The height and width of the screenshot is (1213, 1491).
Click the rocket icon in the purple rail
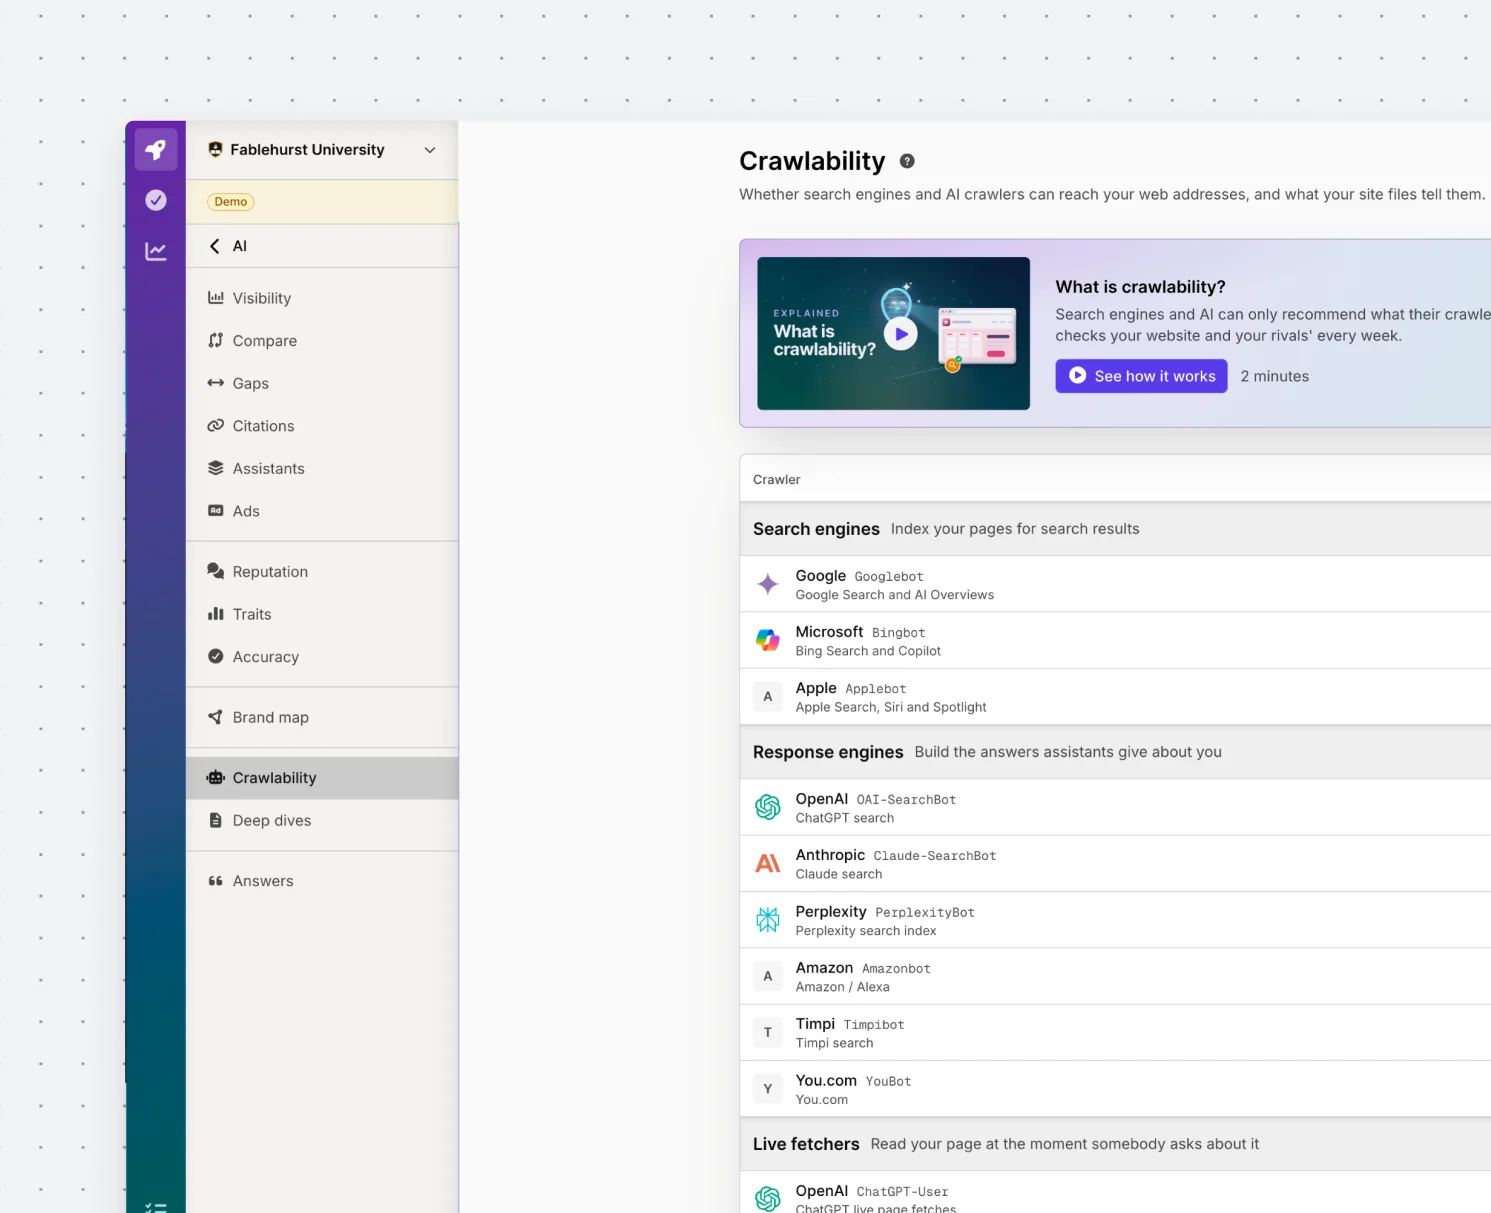[x=156, y=150]
